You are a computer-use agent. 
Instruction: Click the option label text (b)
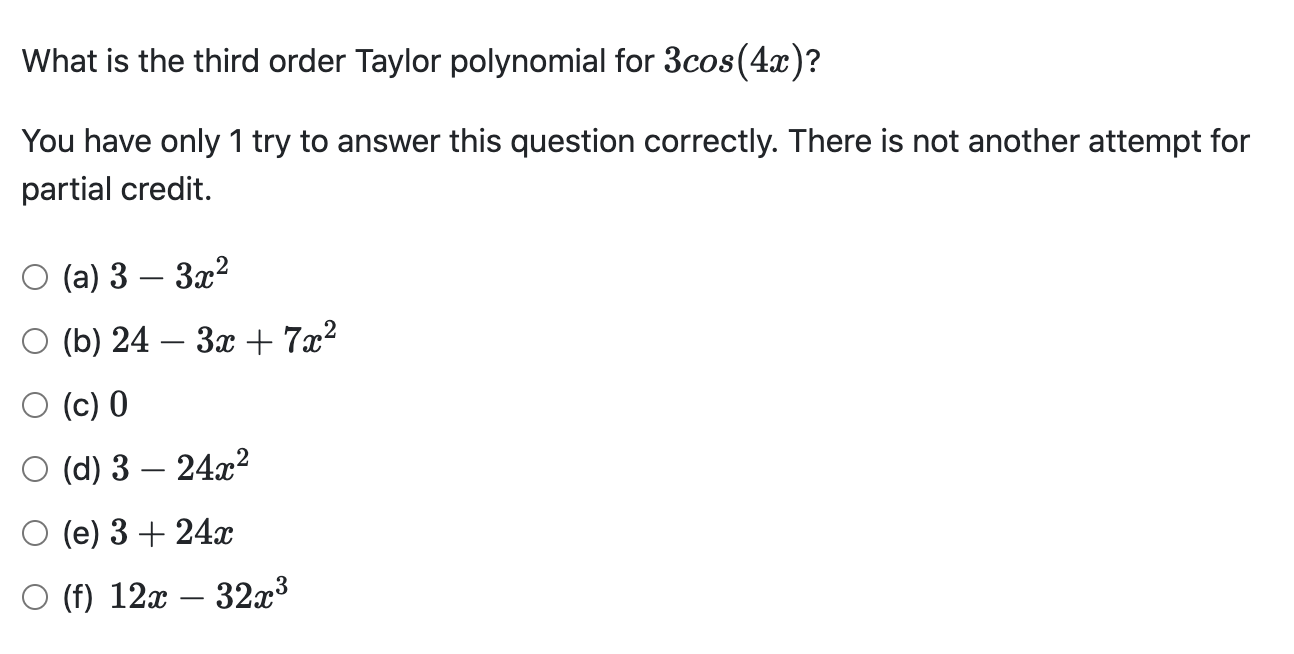click(81, 340)
